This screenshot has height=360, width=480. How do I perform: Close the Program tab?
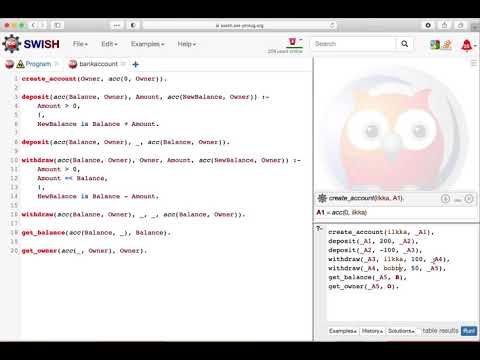click(x=57, y=64)
